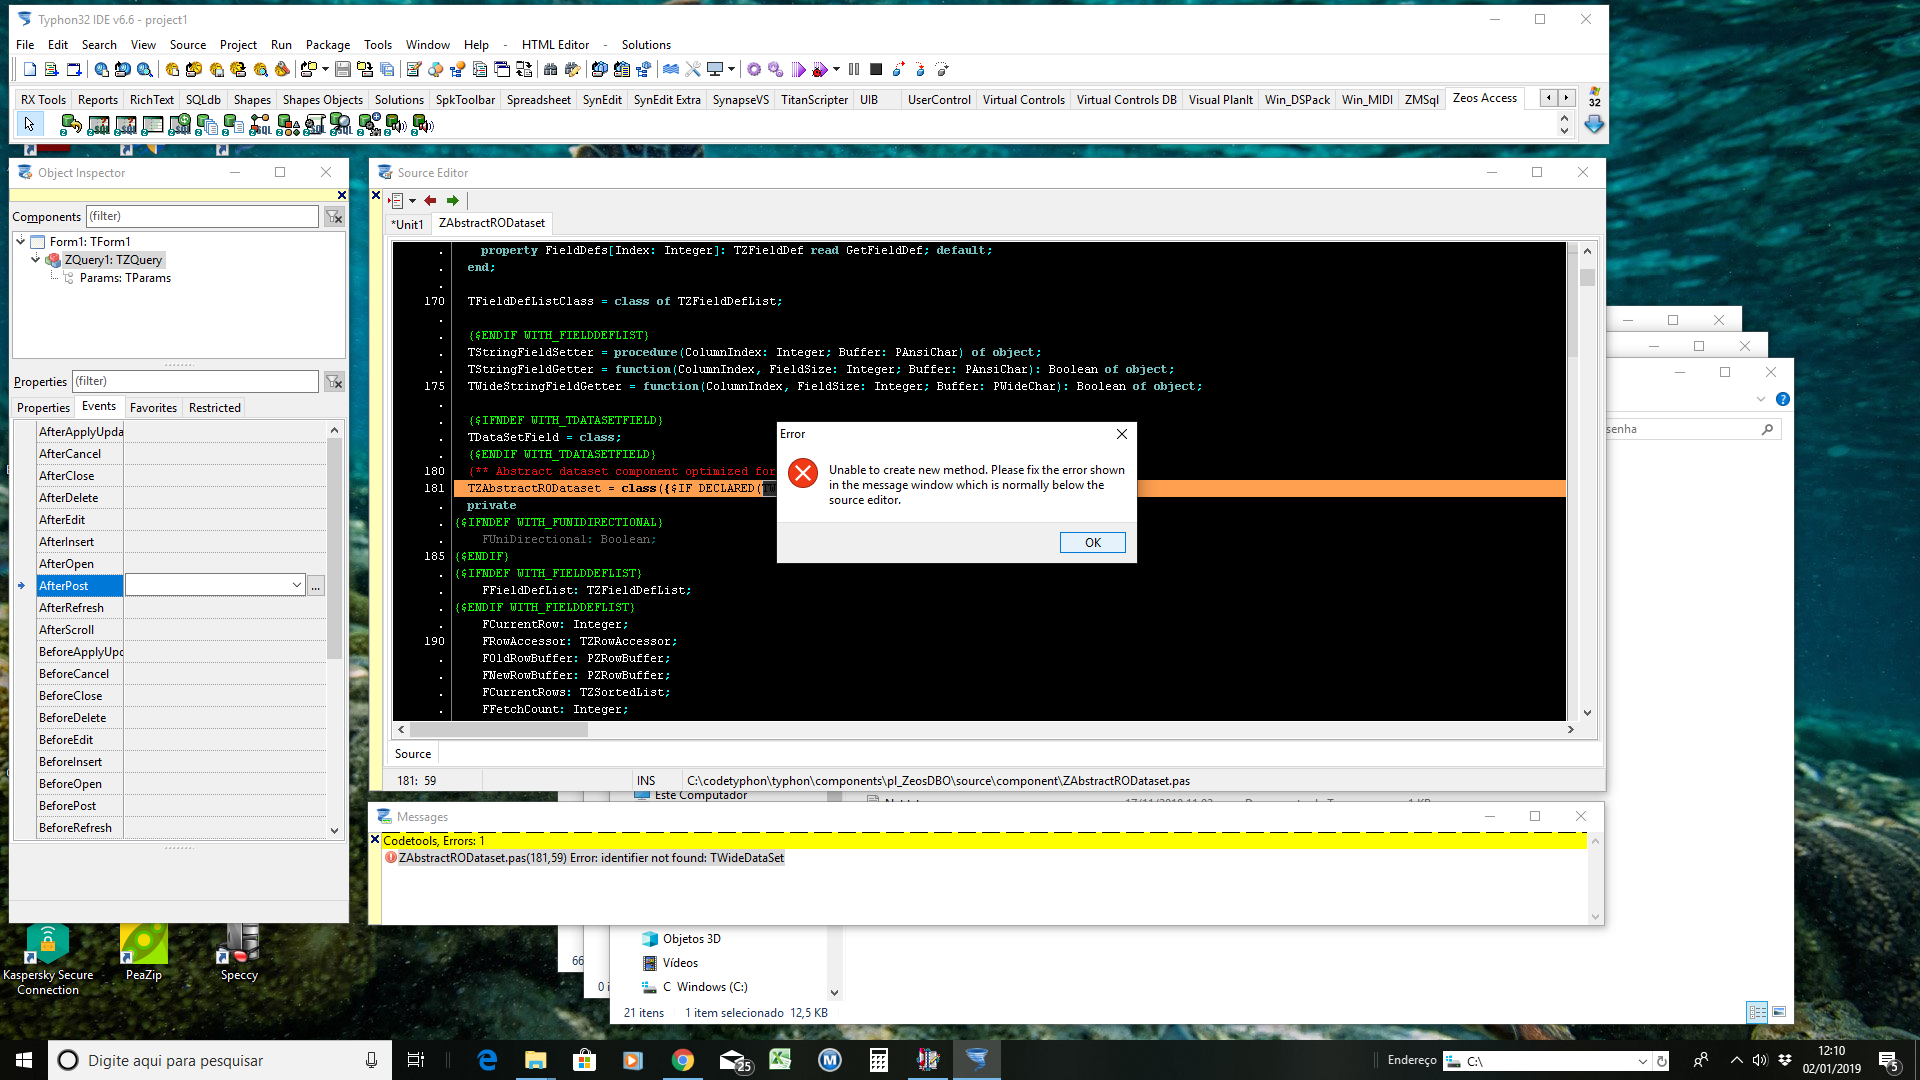Select the ZMSql palette tab

(1421, 100)
